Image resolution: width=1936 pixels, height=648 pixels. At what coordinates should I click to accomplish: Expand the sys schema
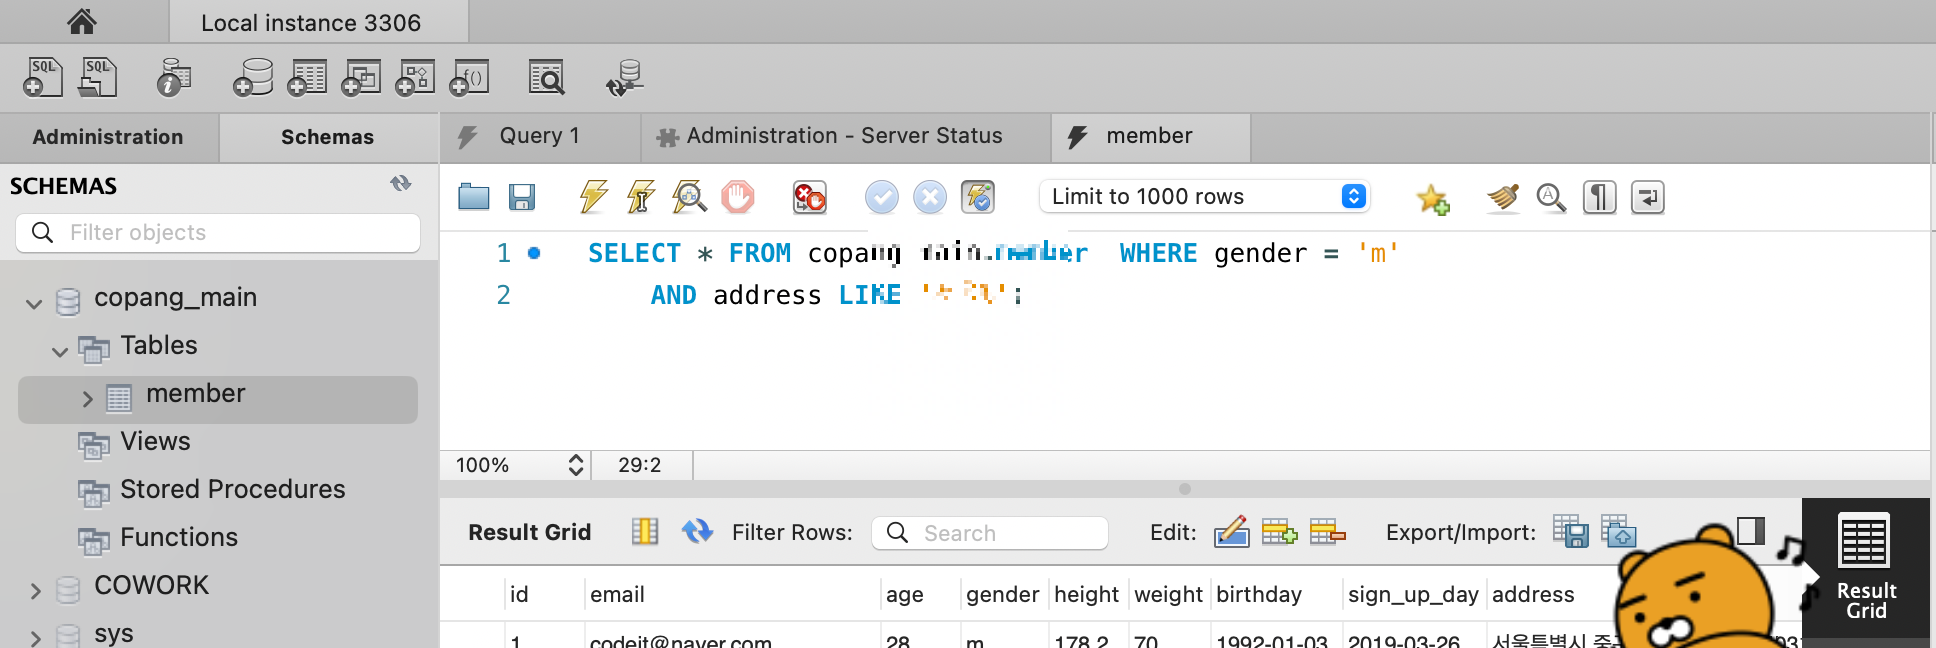[x=35, y=637]
